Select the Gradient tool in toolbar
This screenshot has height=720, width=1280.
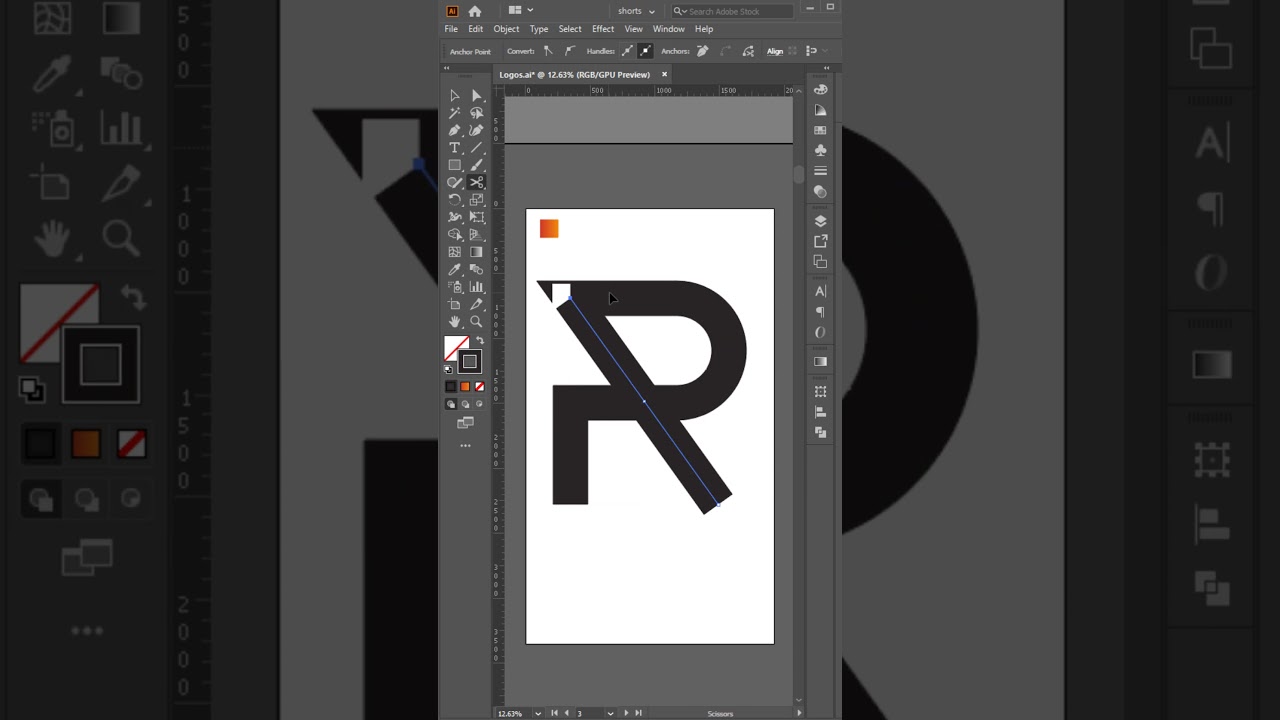point(476,252)
